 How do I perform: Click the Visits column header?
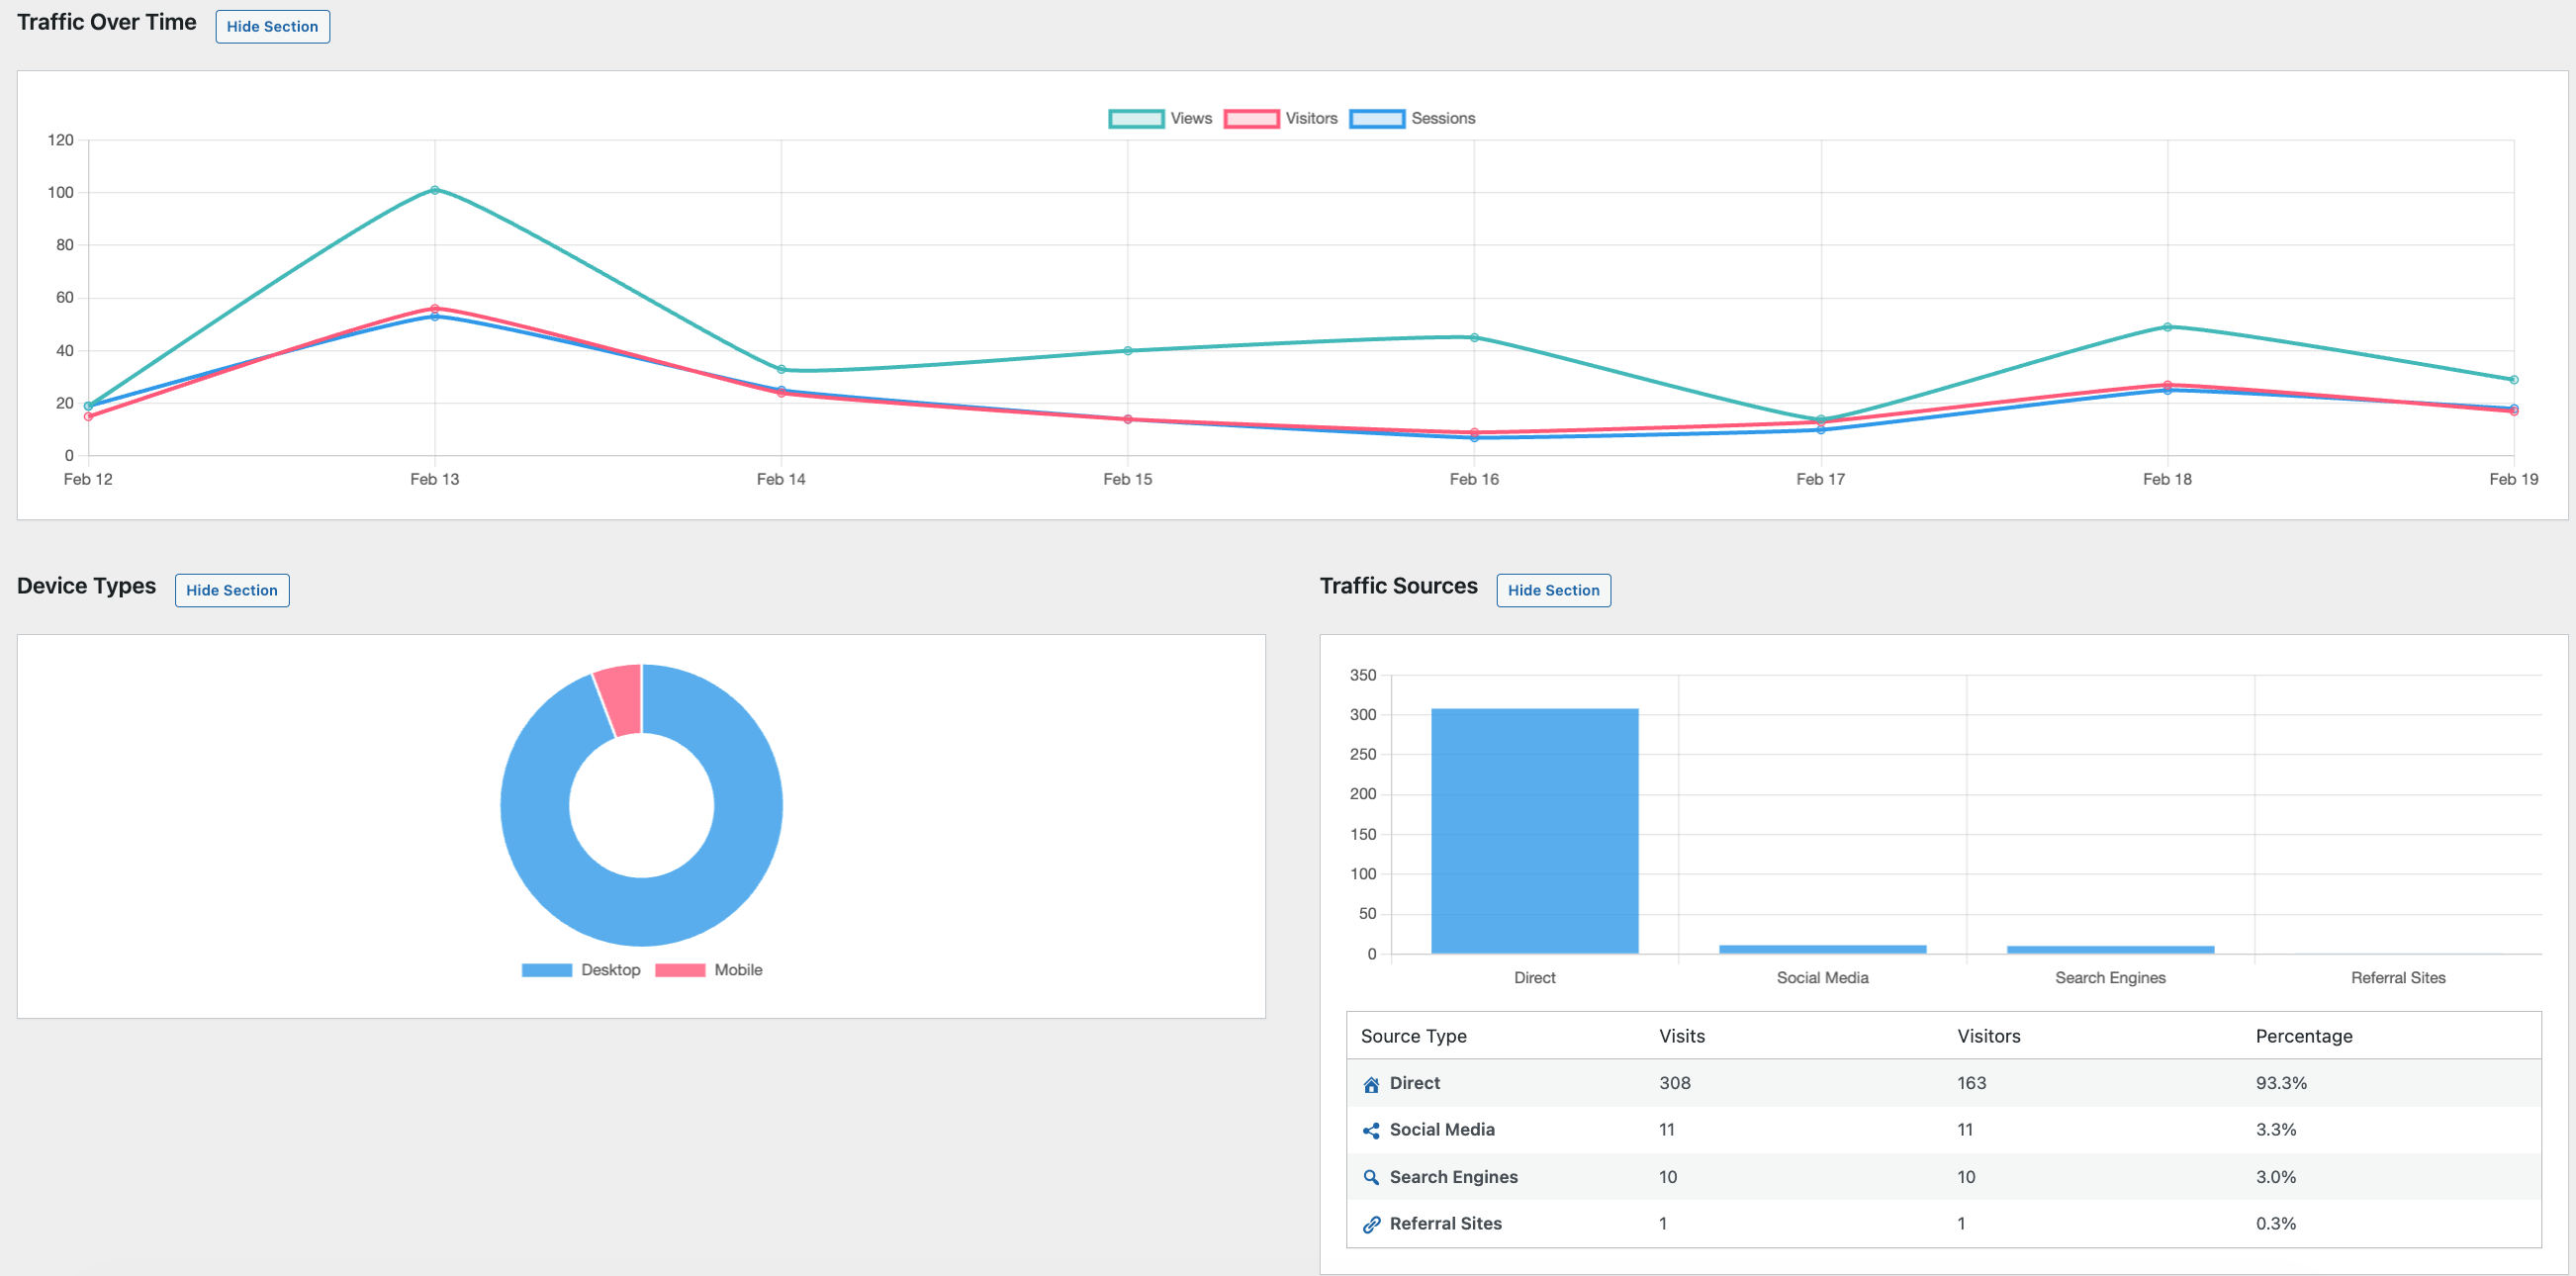coord(1681,1036)
